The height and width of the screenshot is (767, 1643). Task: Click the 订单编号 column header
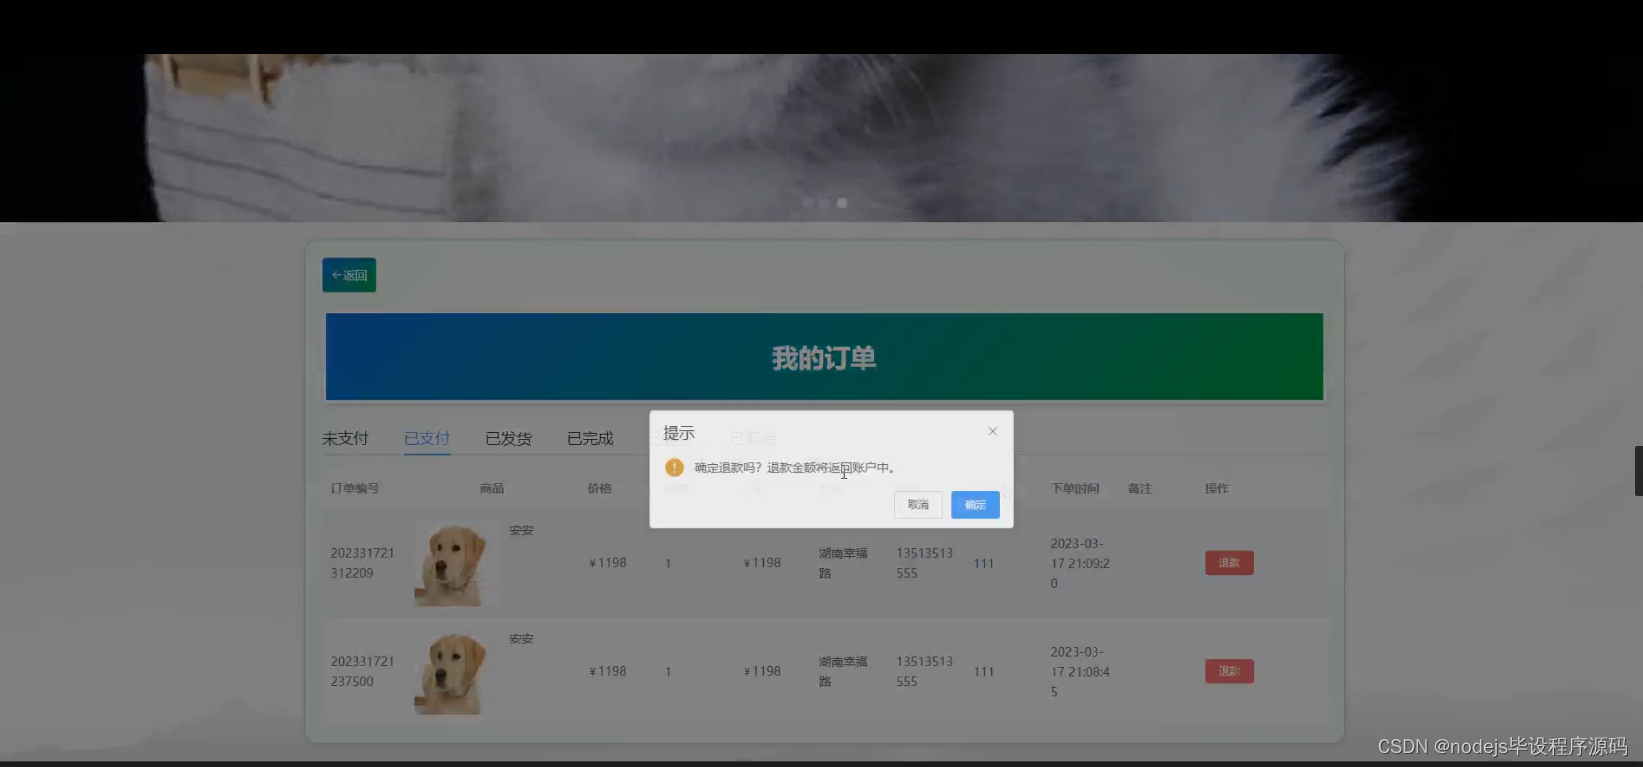coord(355,488)
